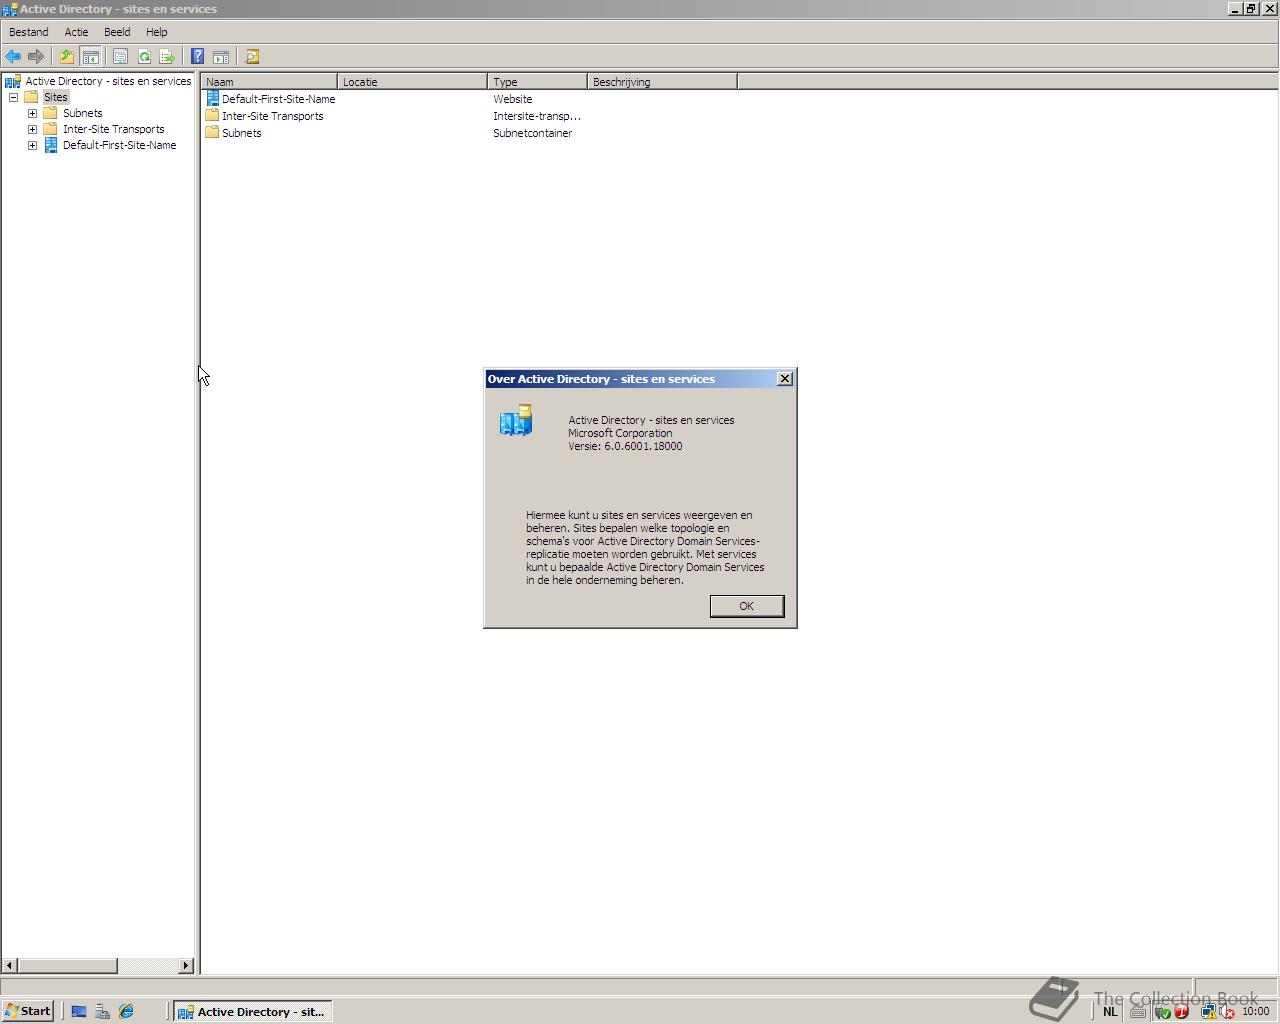Collapse the Sites node

[13, 97]
